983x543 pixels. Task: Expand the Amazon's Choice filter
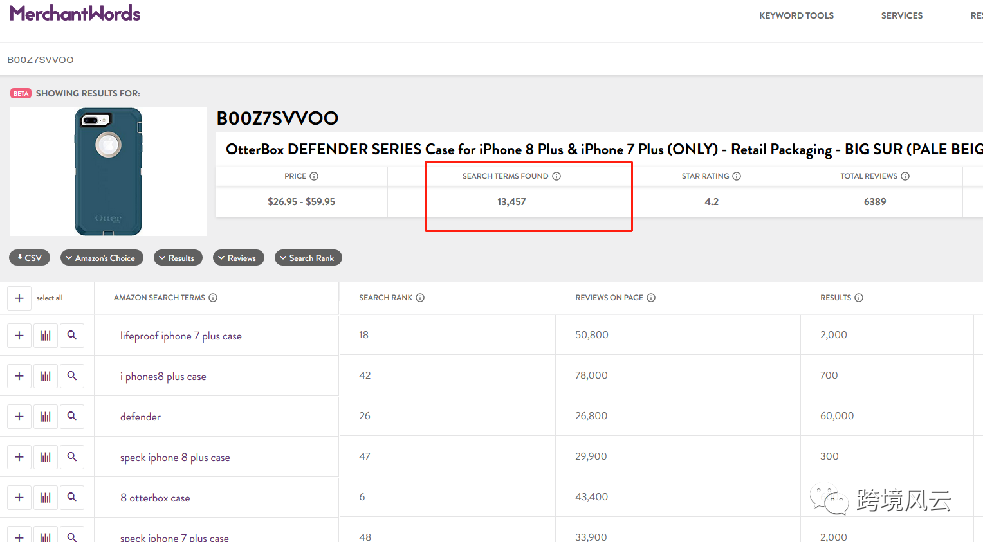click(x=102, y=258)
